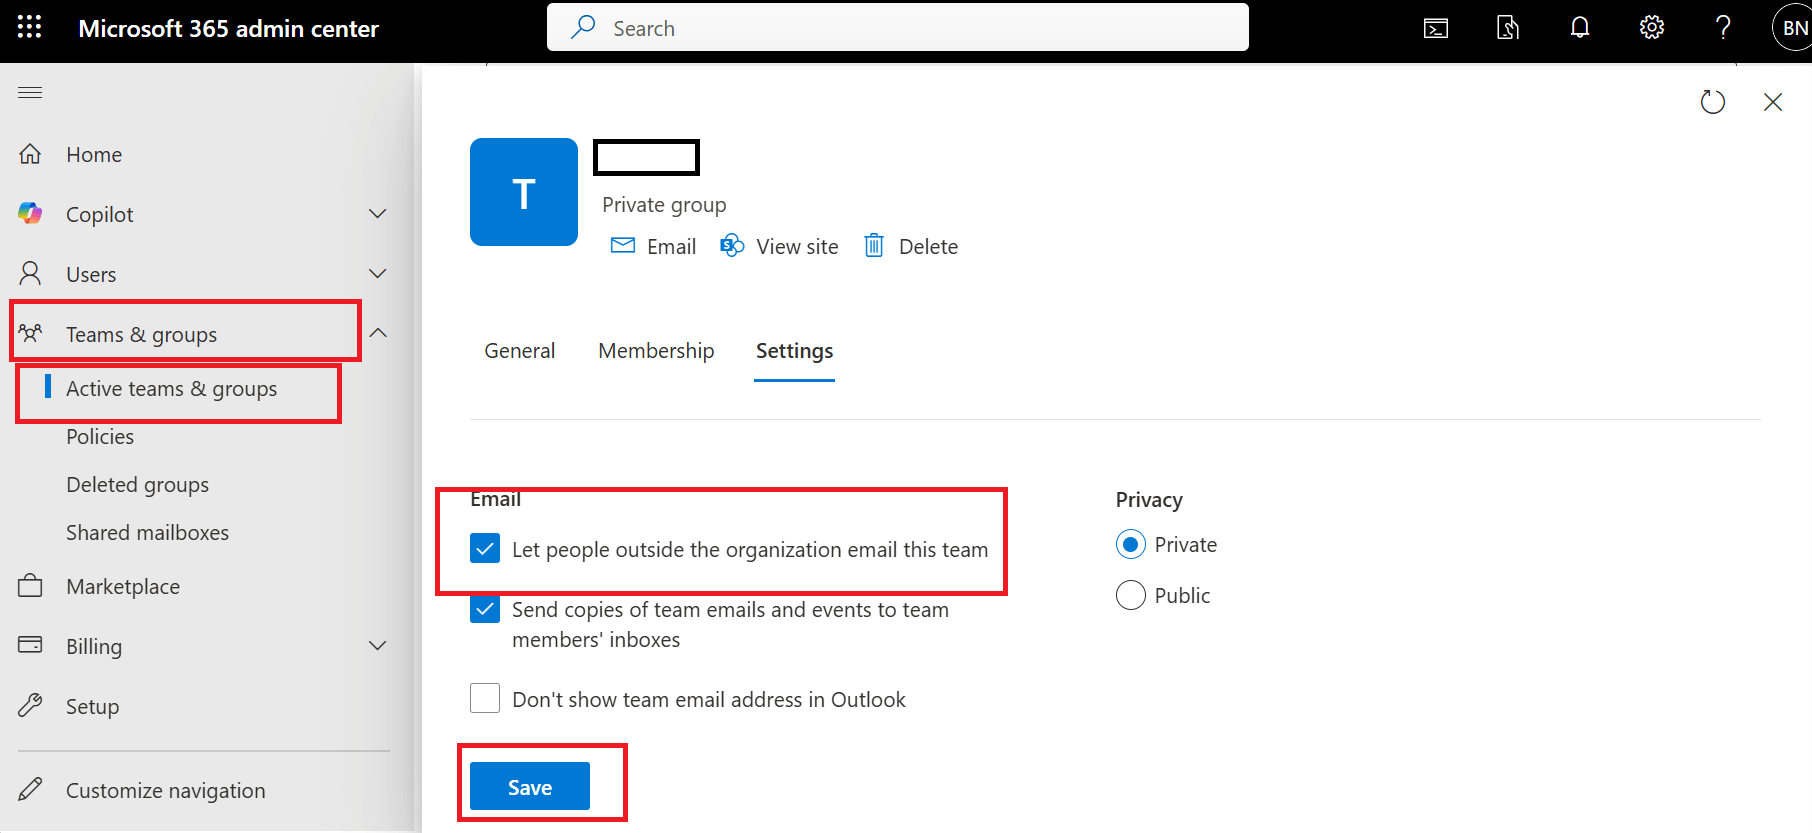This screenshot has width=1812, height=833.
Task: Expand the Copilot menu chevron
Action: (x=378, y=214)
